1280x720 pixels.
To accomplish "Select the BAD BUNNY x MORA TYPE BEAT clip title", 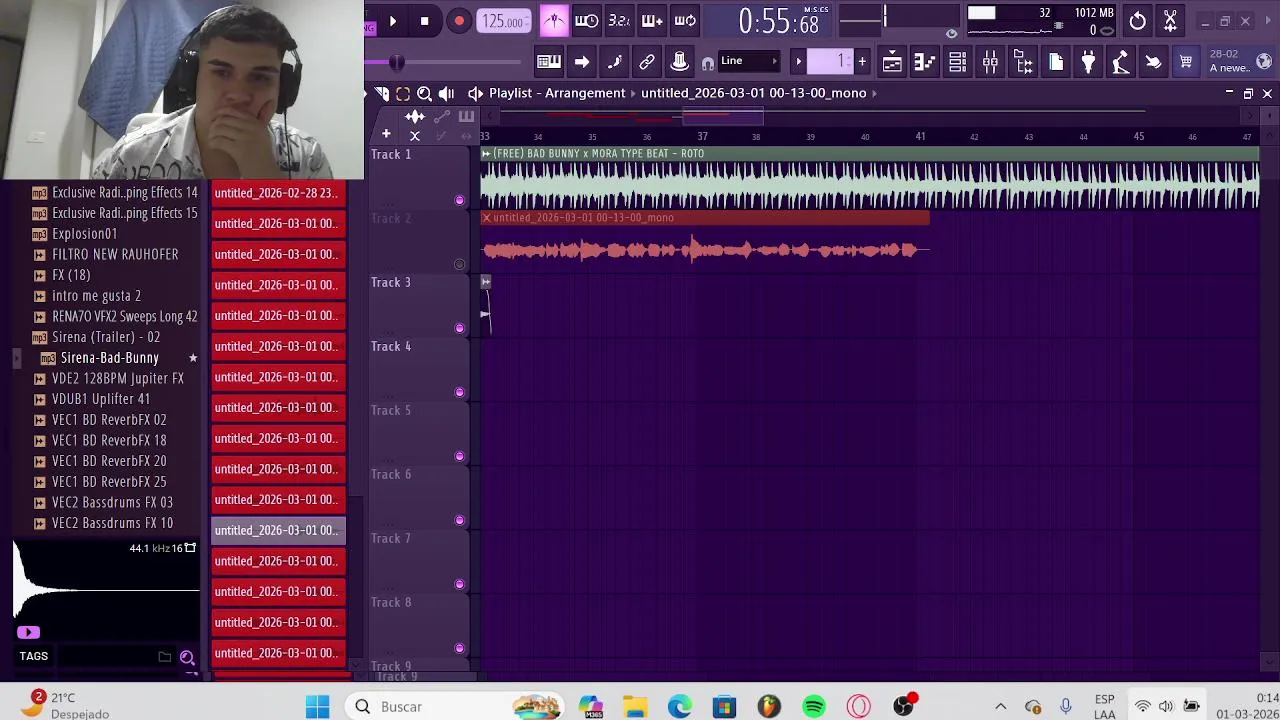I will coord(598,153).
